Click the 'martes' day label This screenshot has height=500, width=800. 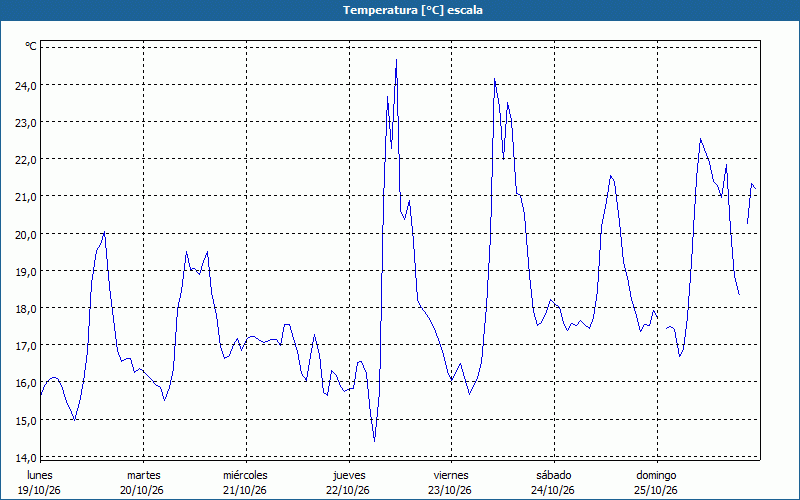pos(144,475)
